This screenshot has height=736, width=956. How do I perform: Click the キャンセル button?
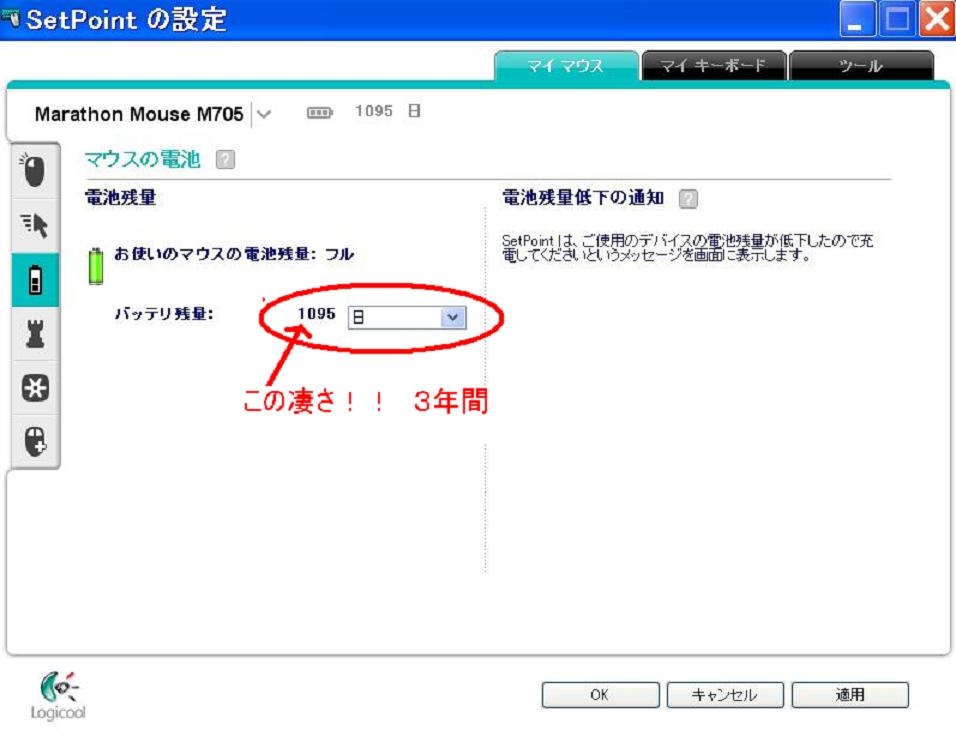[x=725, y=695]
